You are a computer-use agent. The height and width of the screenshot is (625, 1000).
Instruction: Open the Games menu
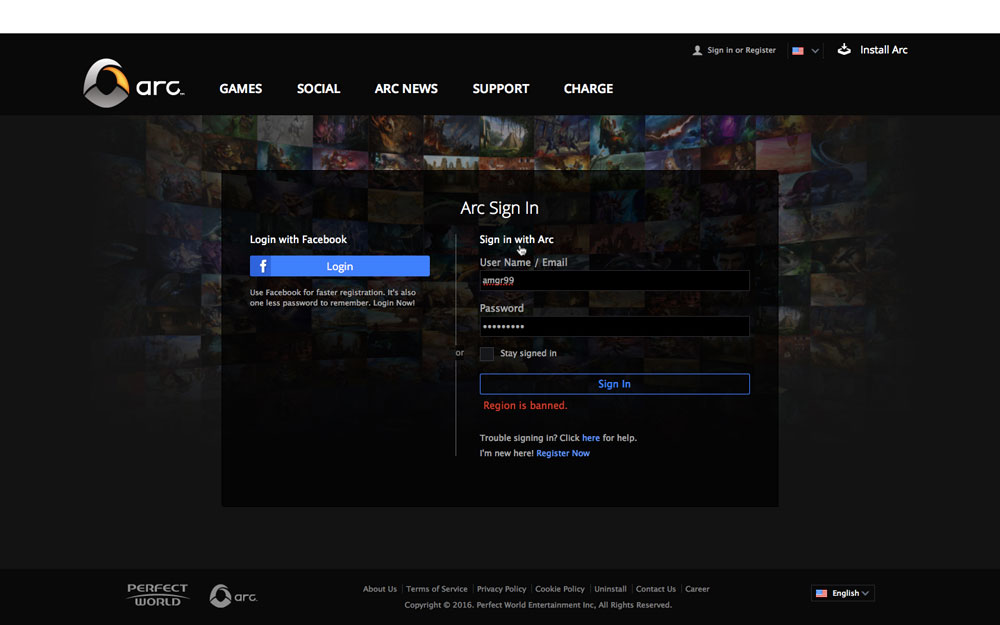click(240, 89)
